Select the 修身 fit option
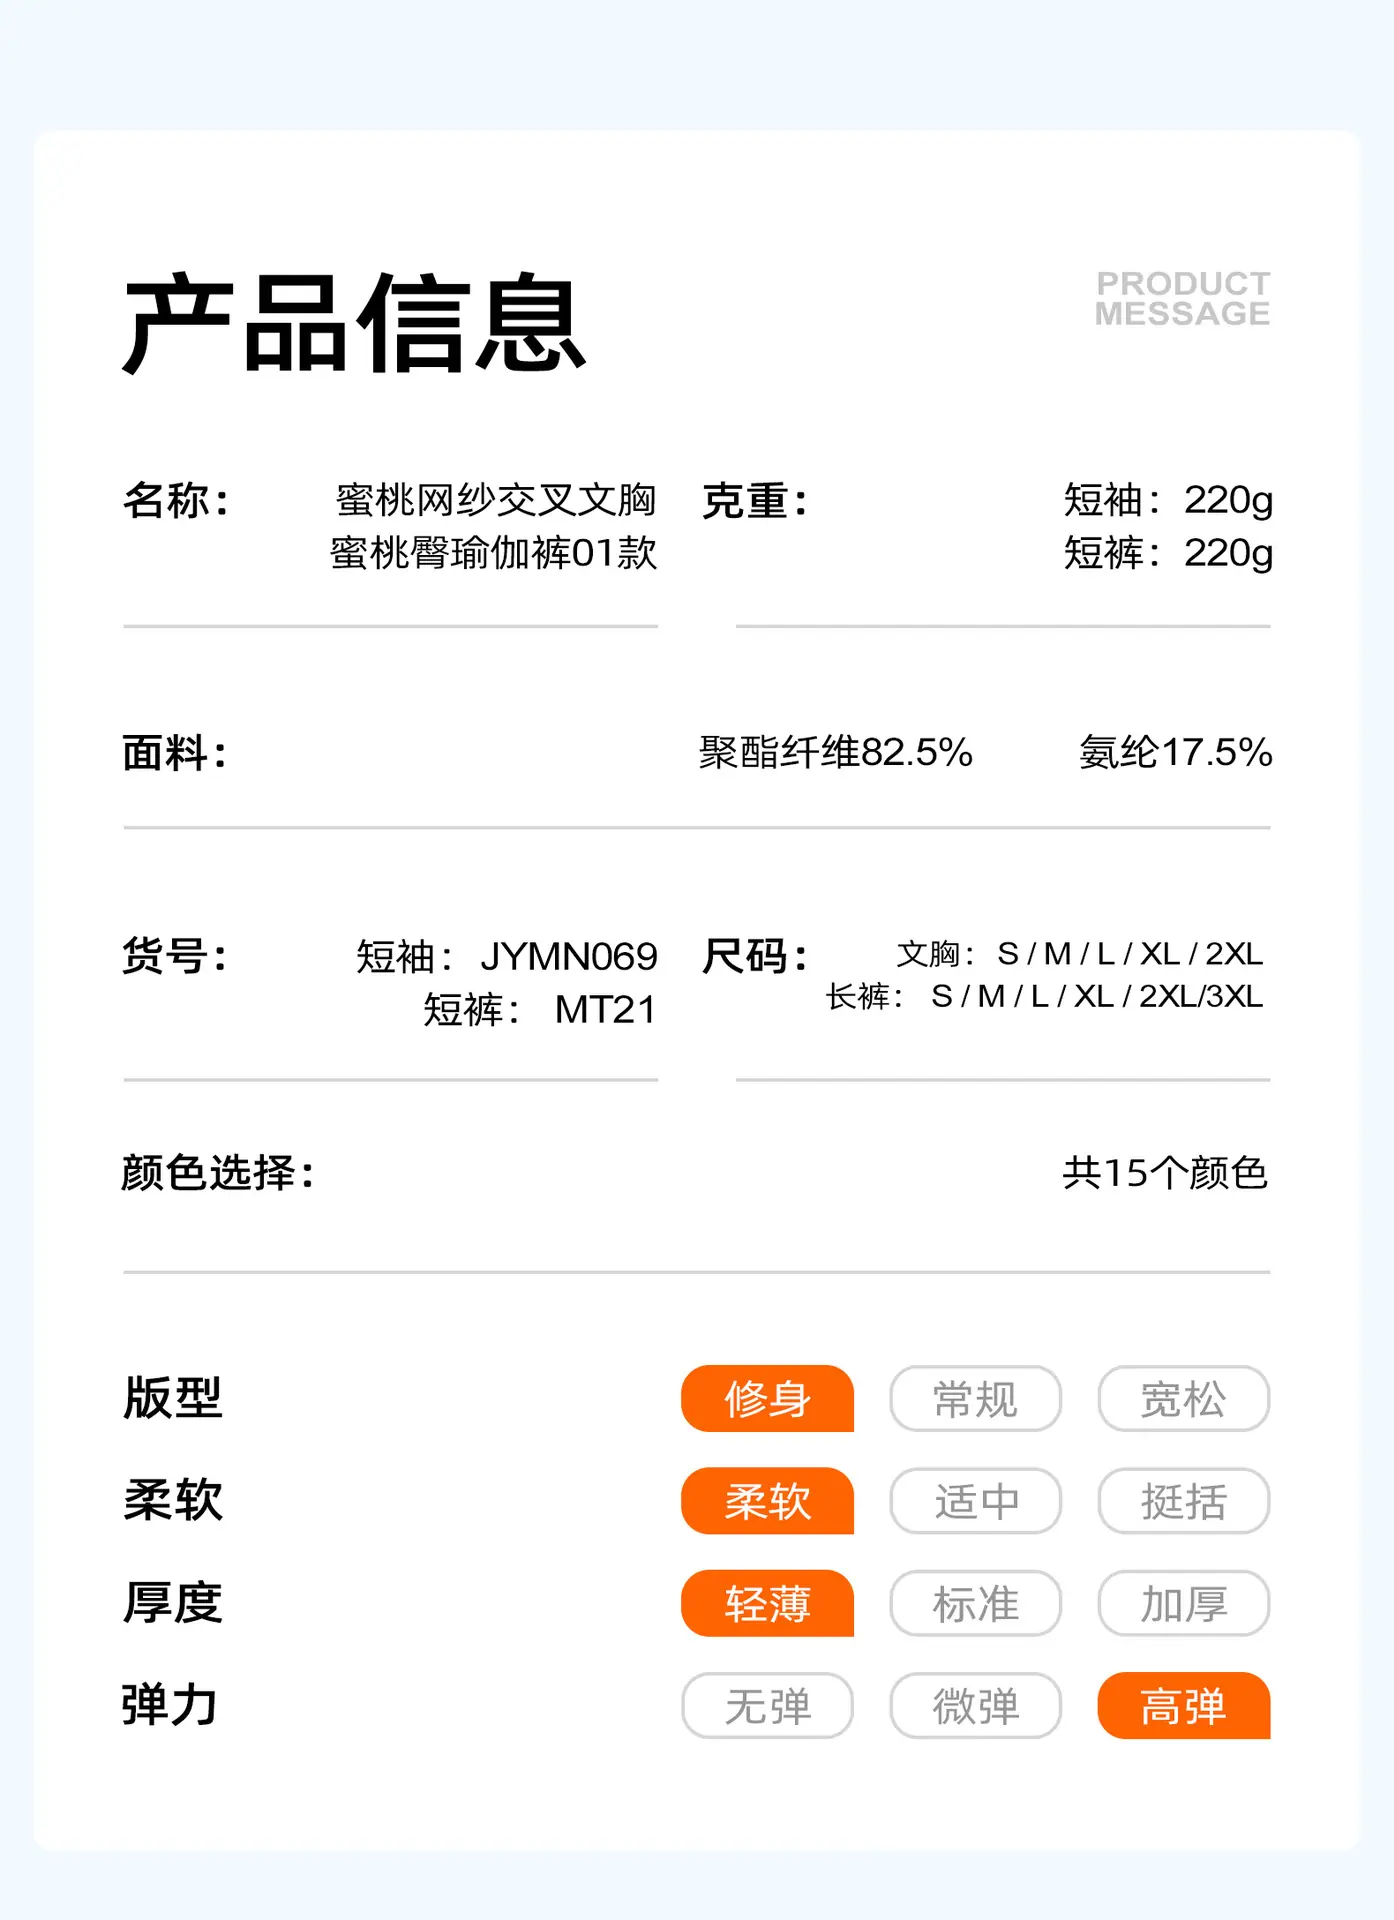Viewport: 1394px width, 1920px height. click(767, 1398)
